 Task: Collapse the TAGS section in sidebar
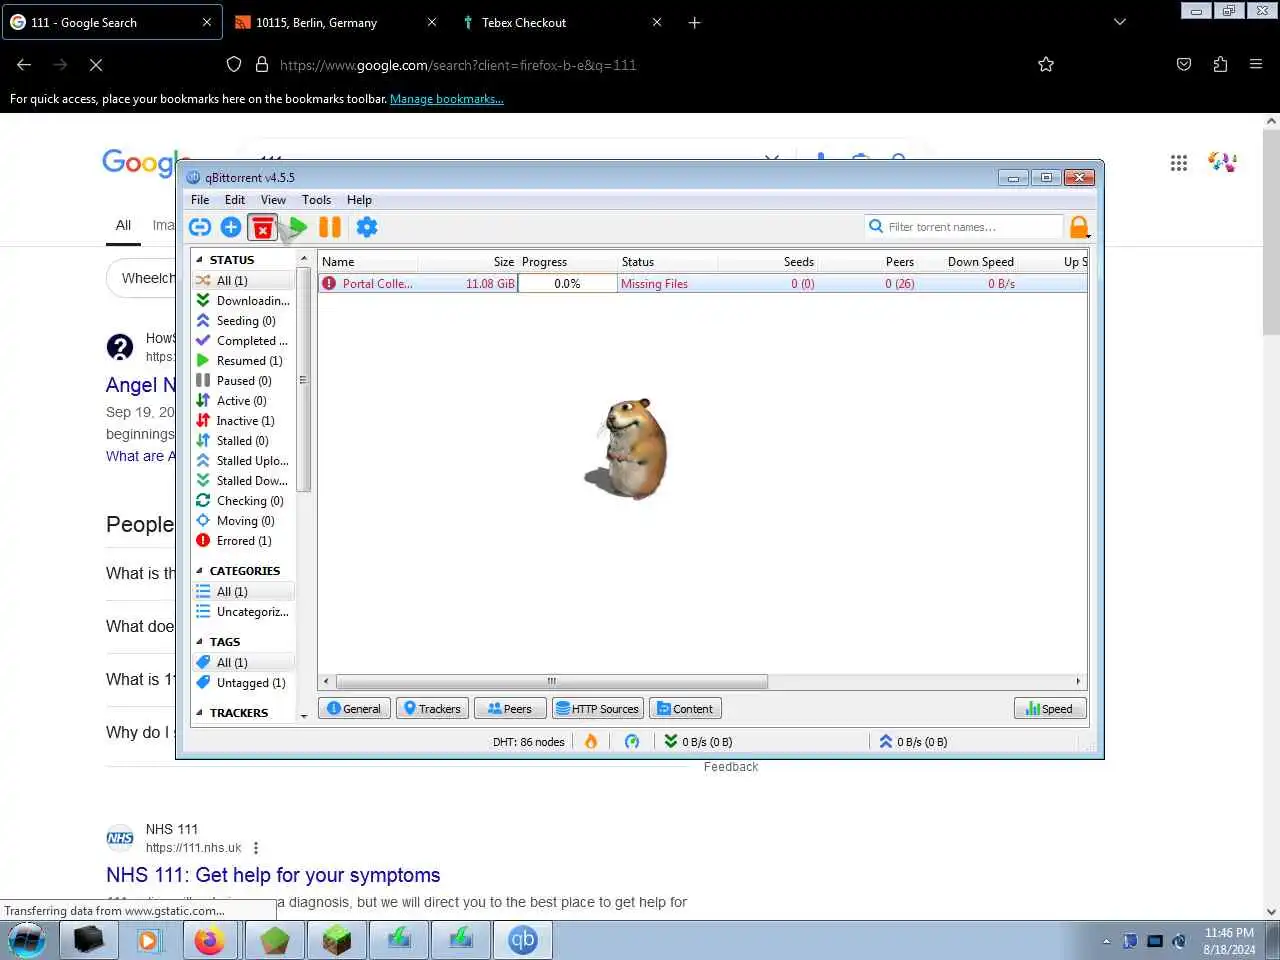coord(199,642)
